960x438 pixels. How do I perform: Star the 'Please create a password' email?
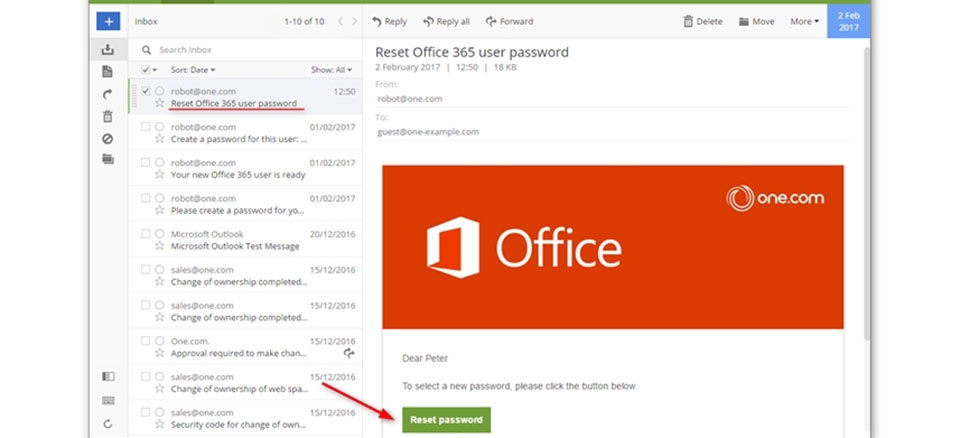point(160,210)
